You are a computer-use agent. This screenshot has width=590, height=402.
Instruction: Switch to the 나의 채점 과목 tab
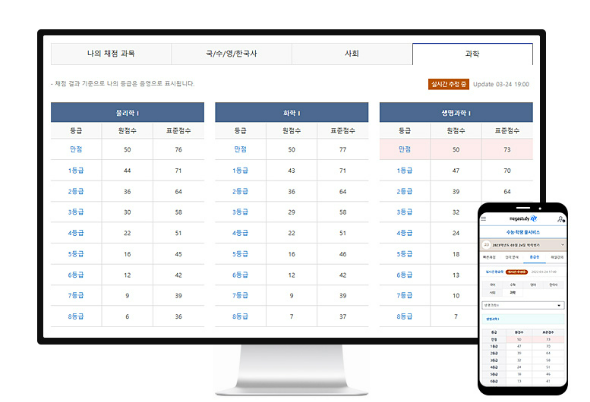111,54
